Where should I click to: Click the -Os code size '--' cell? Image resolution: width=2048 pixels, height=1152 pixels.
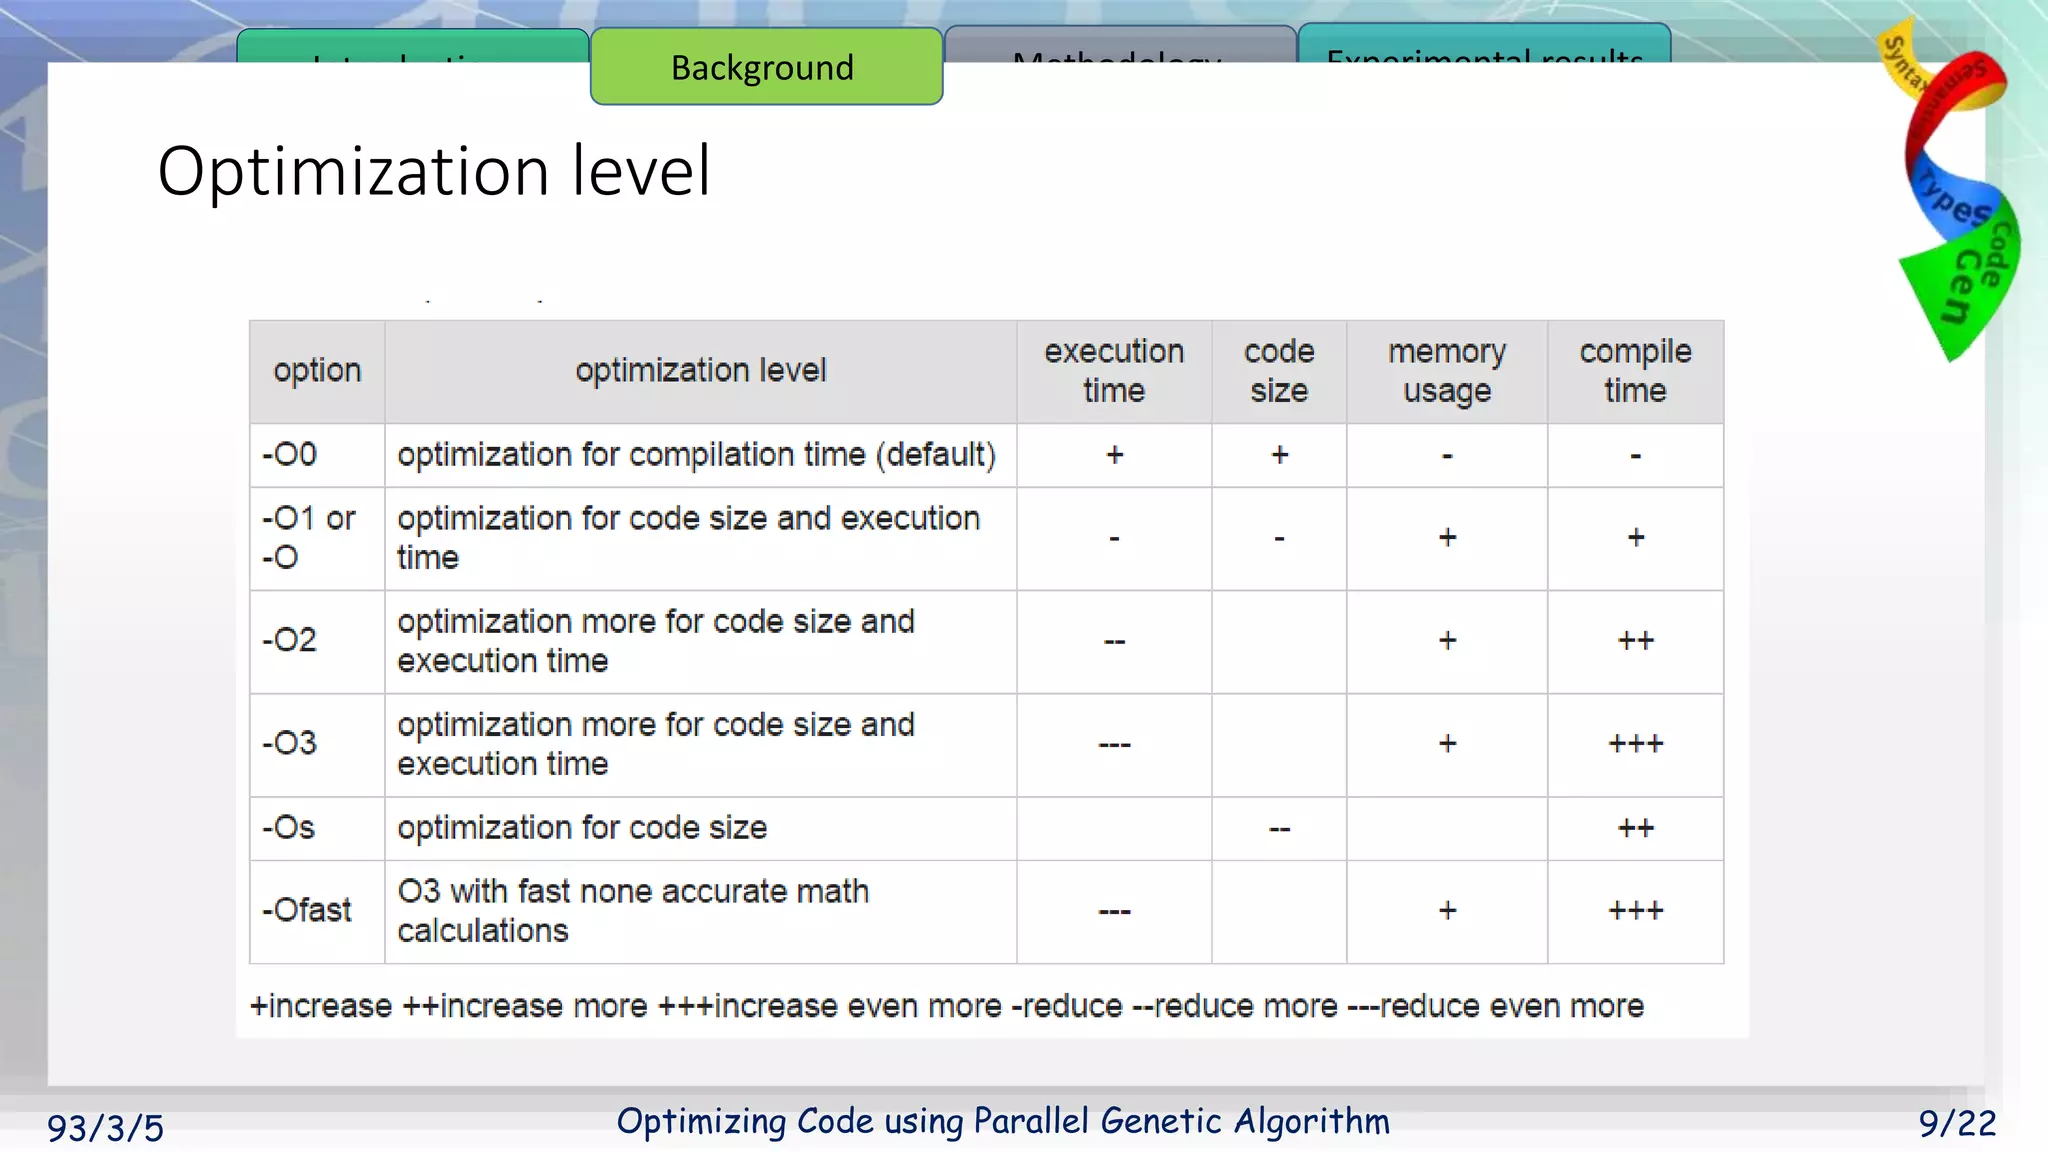click(1279, 828)
